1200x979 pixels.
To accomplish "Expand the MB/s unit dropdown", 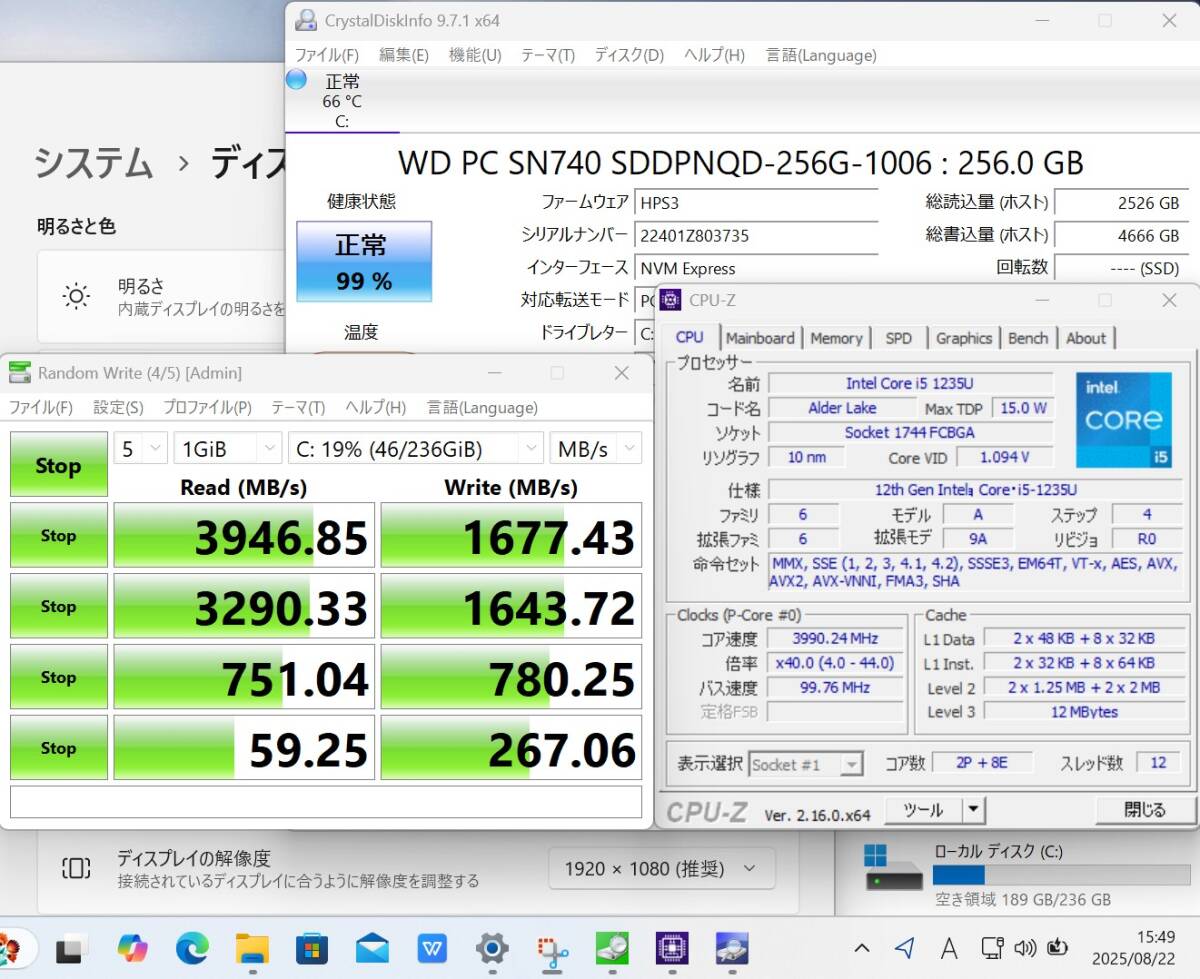I will tap(595, 449).
